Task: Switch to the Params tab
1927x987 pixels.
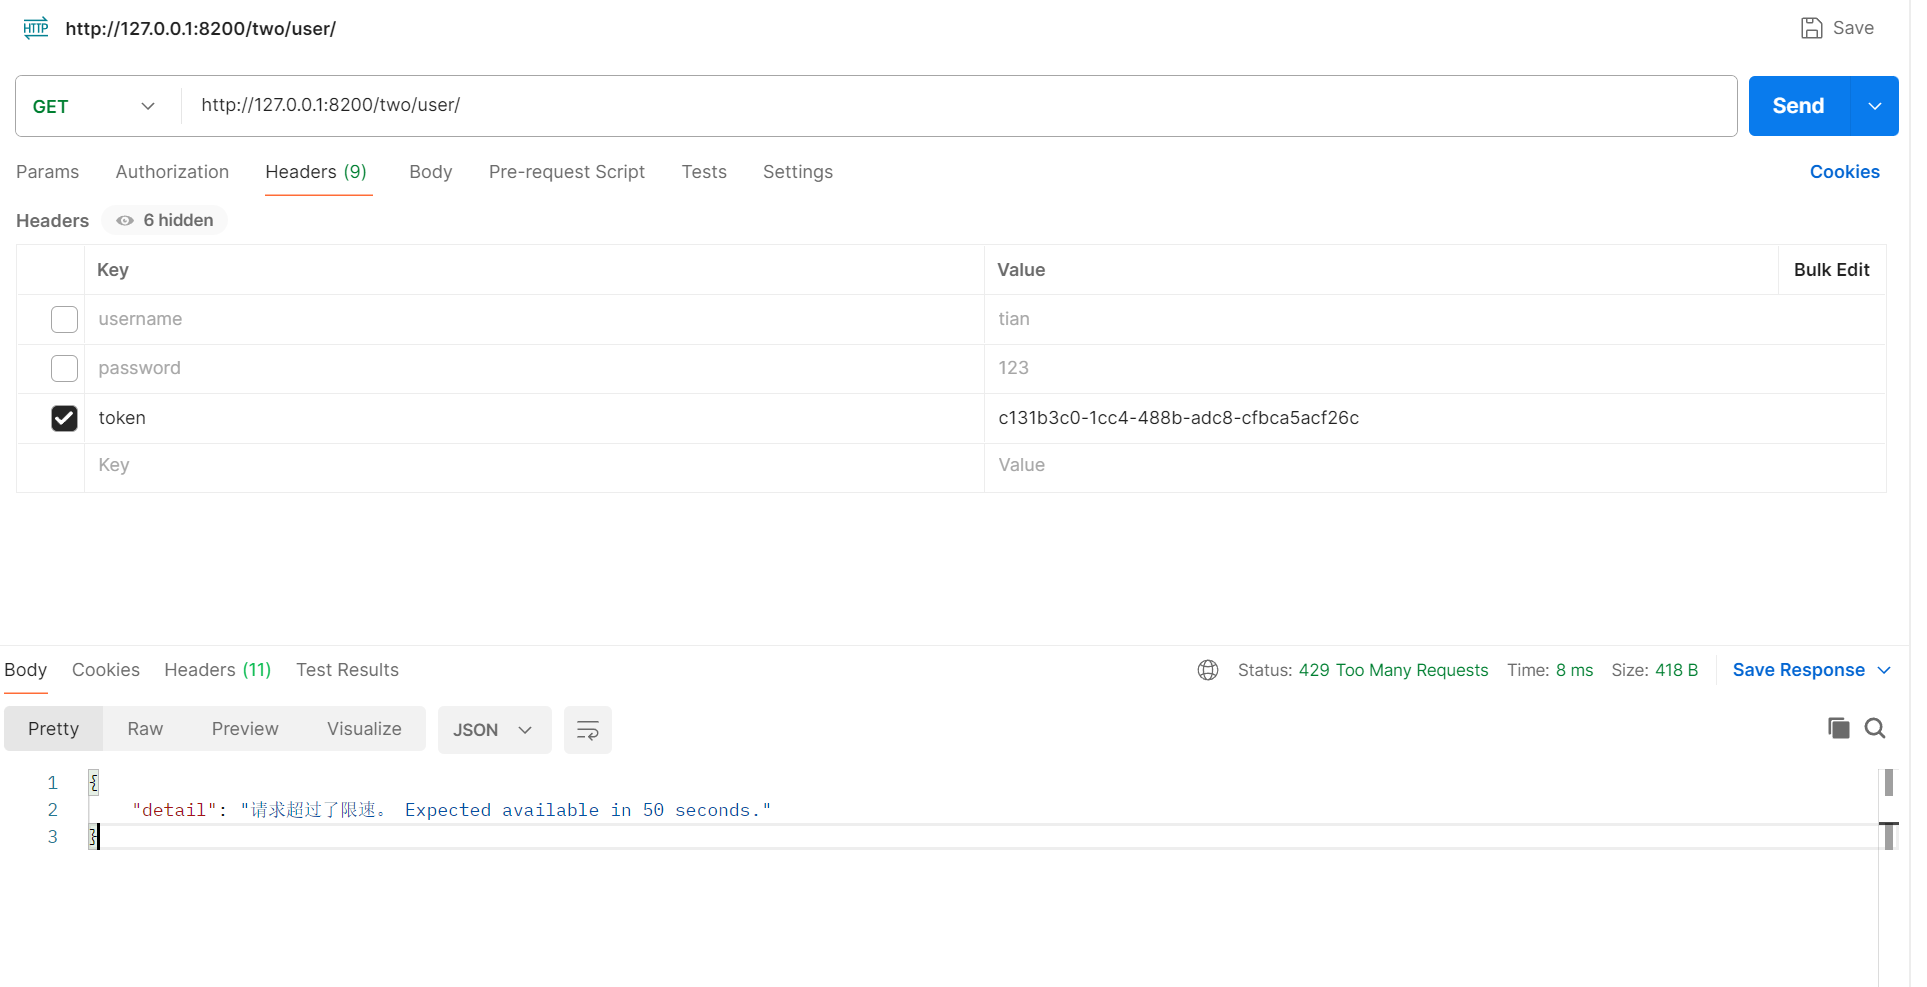Action: (x=47, y=172)
